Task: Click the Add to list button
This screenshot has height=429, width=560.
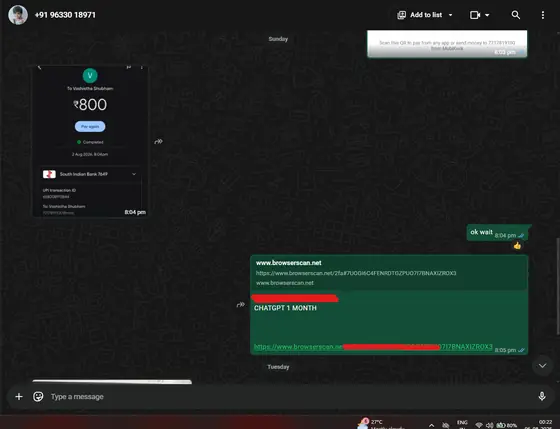Action: (x=420, y=15)
